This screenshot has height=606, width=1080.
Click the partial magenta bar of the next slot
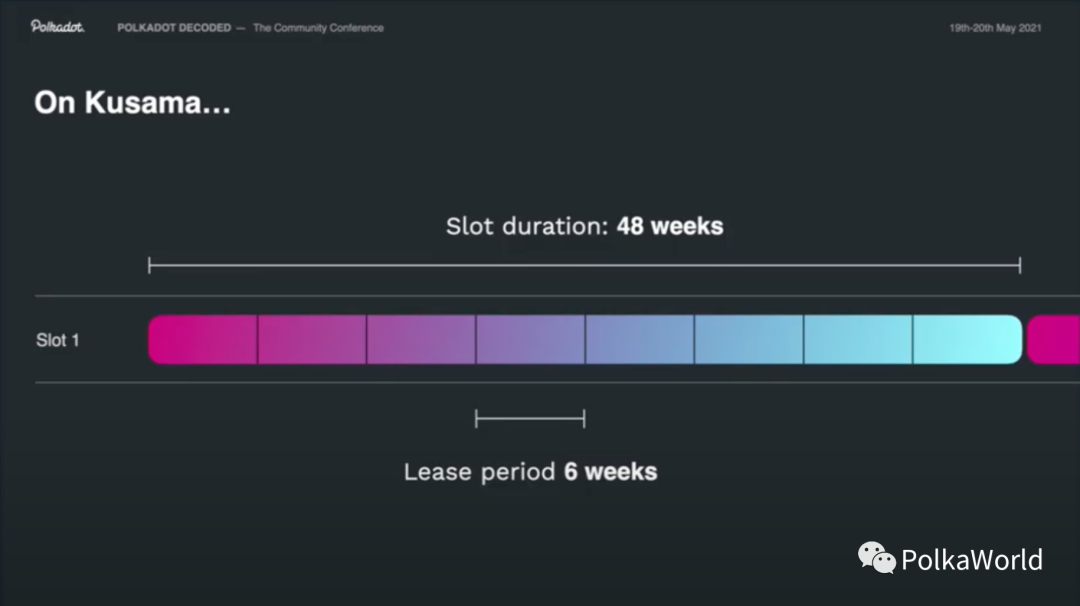(1055, 340)
